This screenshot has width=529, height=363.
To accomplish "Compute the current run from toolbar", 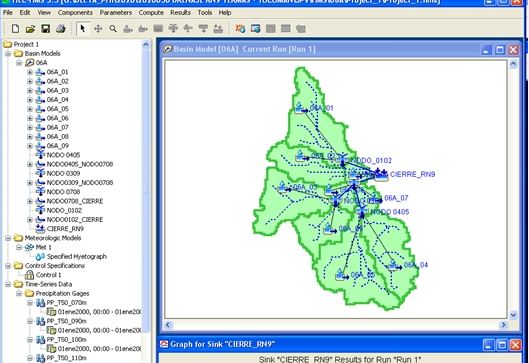I will pyautogui.click(x=241, y=29).
